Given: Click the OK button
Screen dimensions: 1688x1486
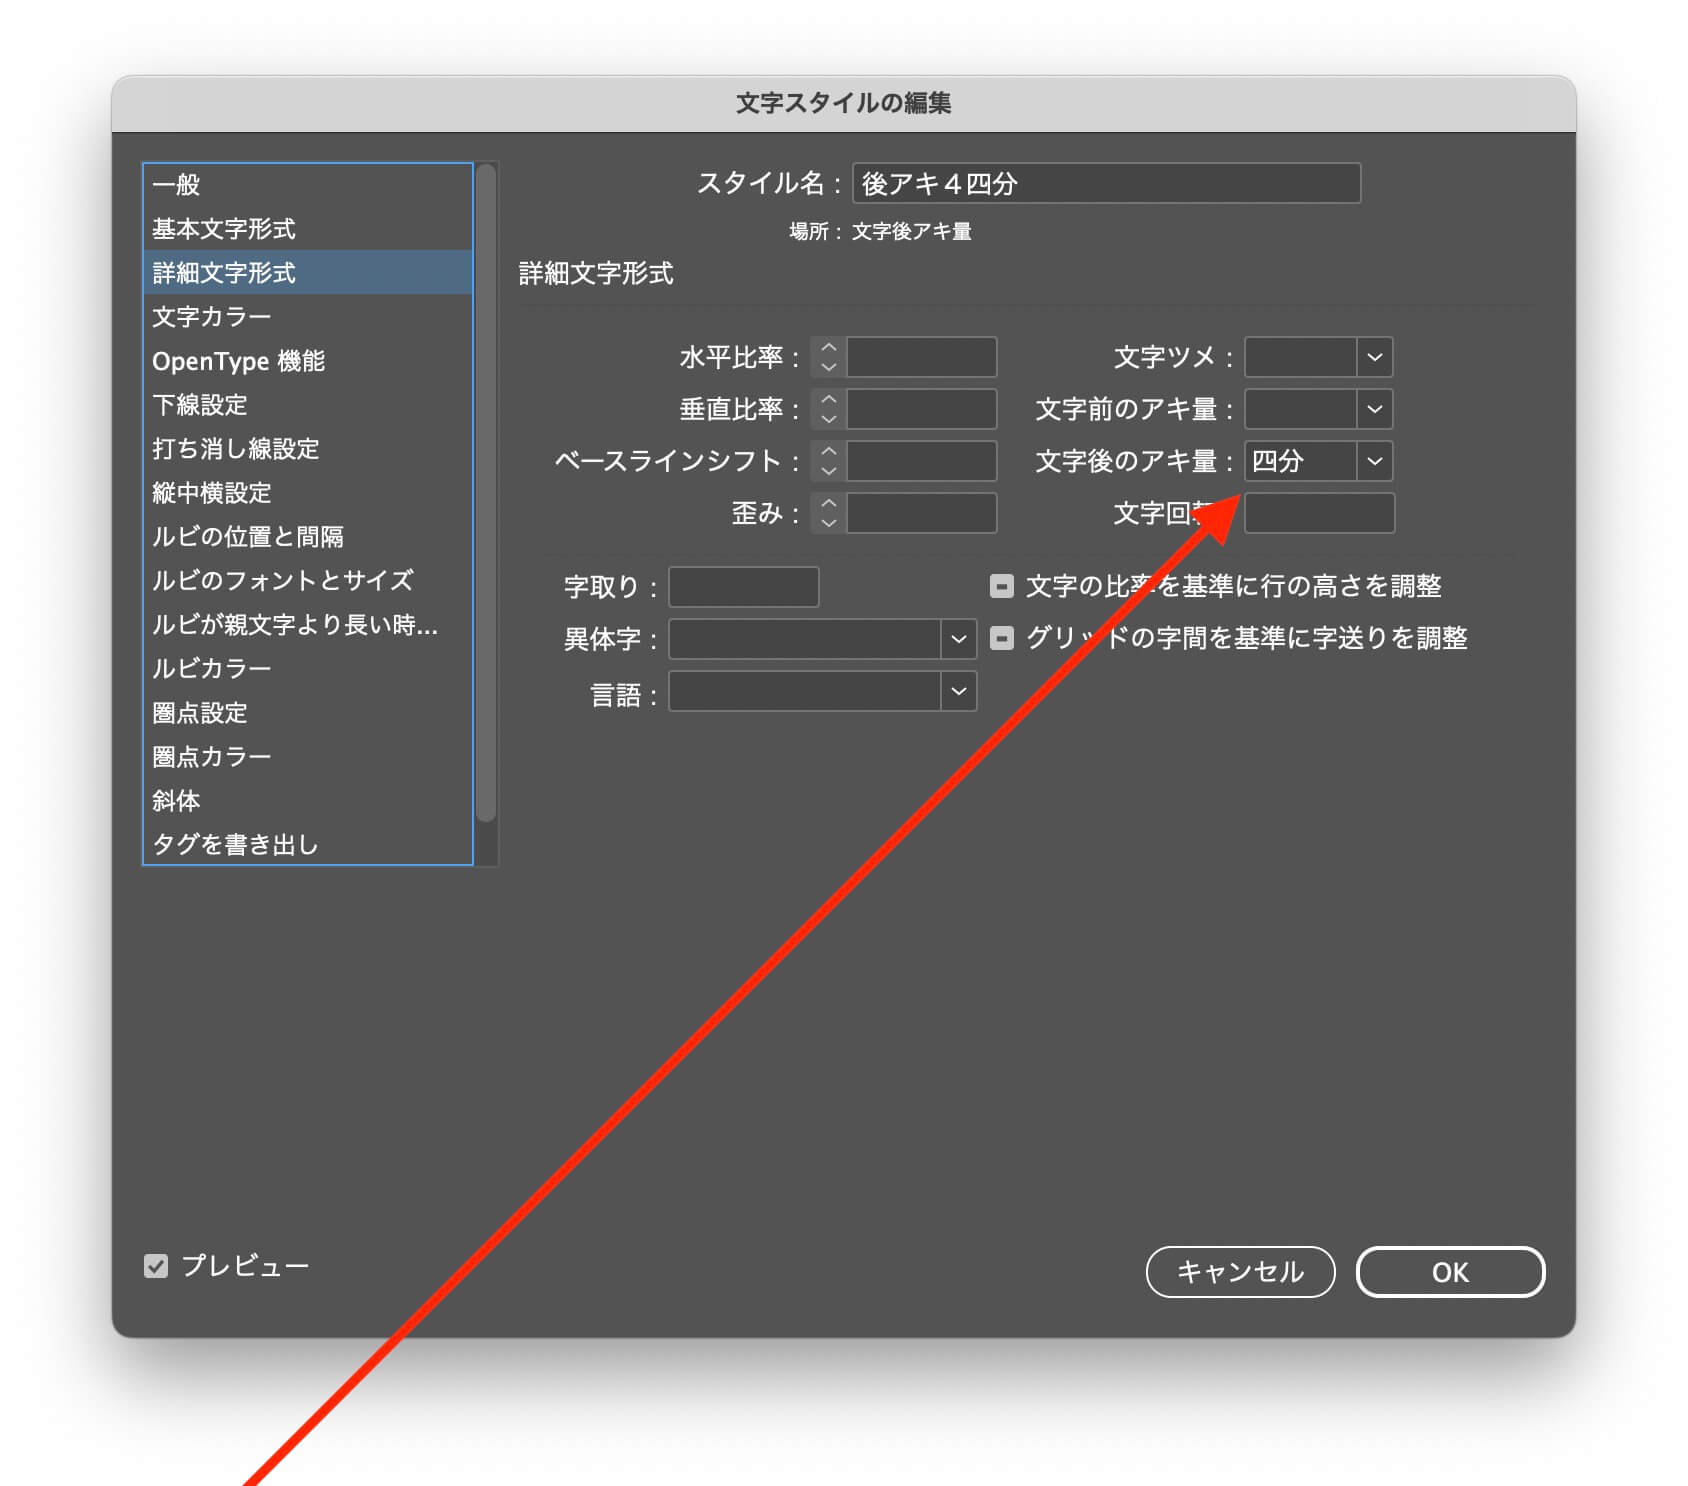Looking at the screenshot, I should point(1449,1272).
